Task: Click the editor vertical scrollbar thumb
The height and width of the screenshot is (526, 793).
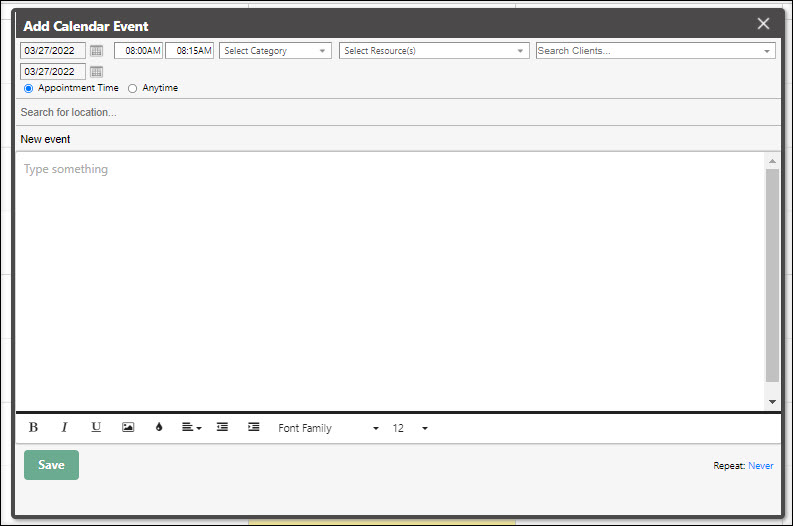Action: (772, 276)
